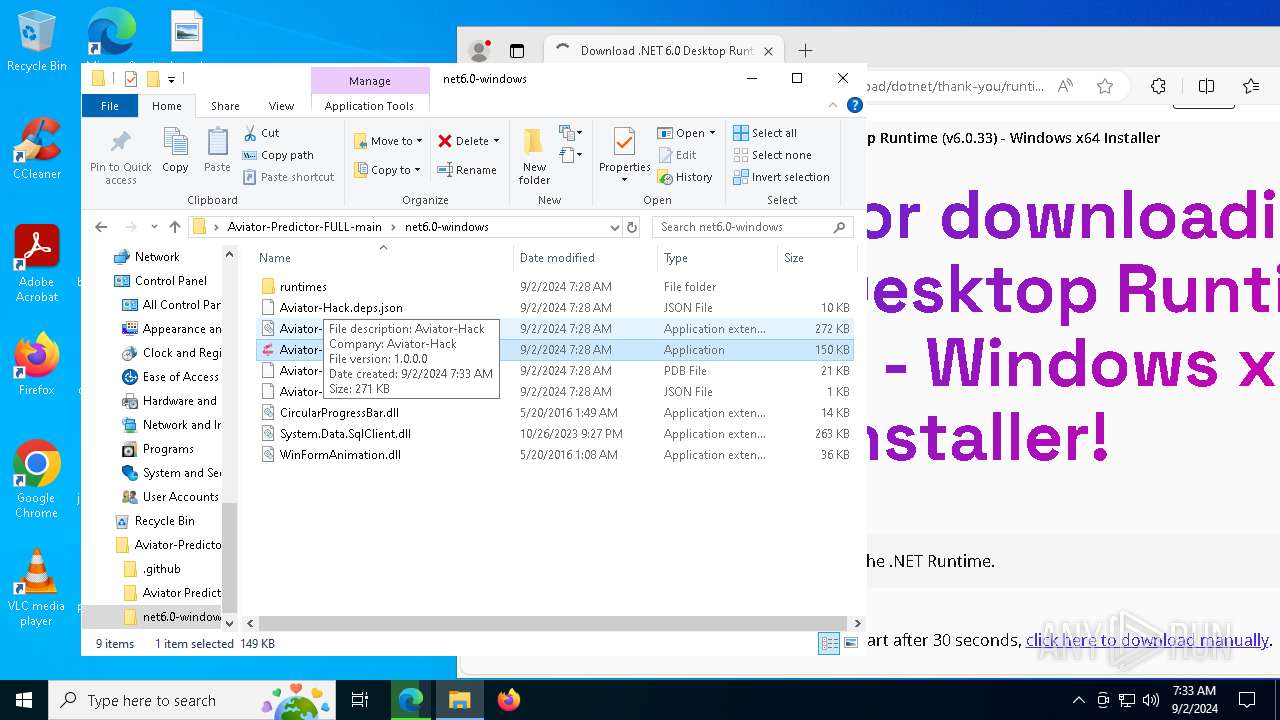Image resolution: width=1280 pixels, height=720 pixels.
Task: Refresh the net6.0-windows folder view
Action: pyautogui.click(x=632, y=227)
